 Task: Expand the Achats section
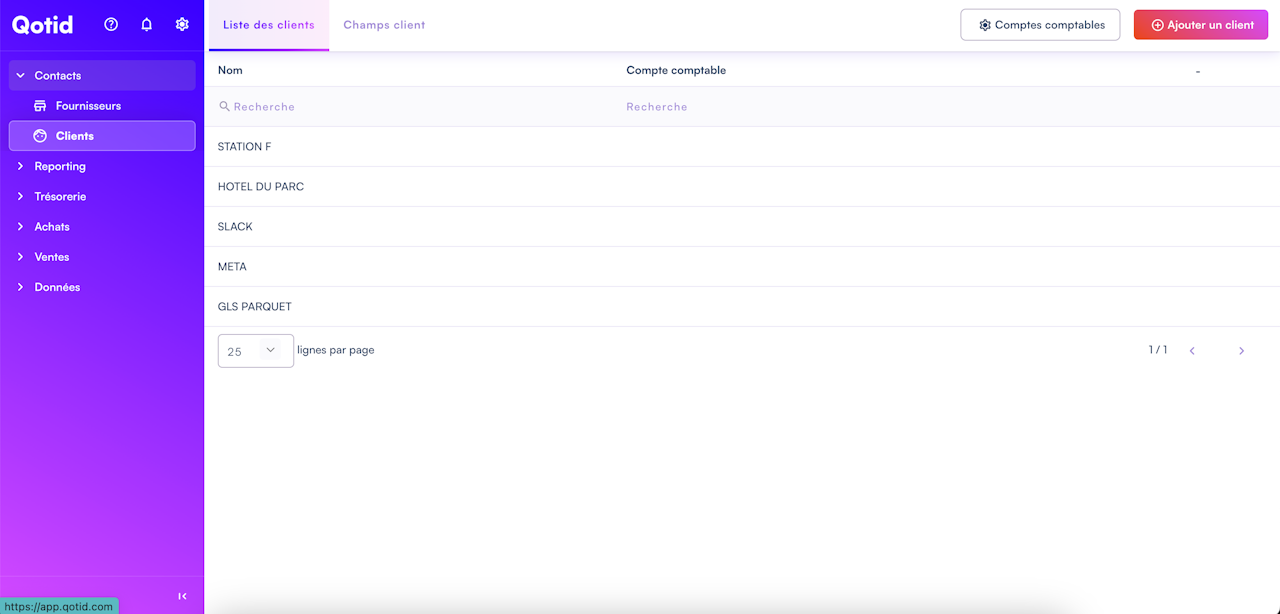click(x=102, y=227)
